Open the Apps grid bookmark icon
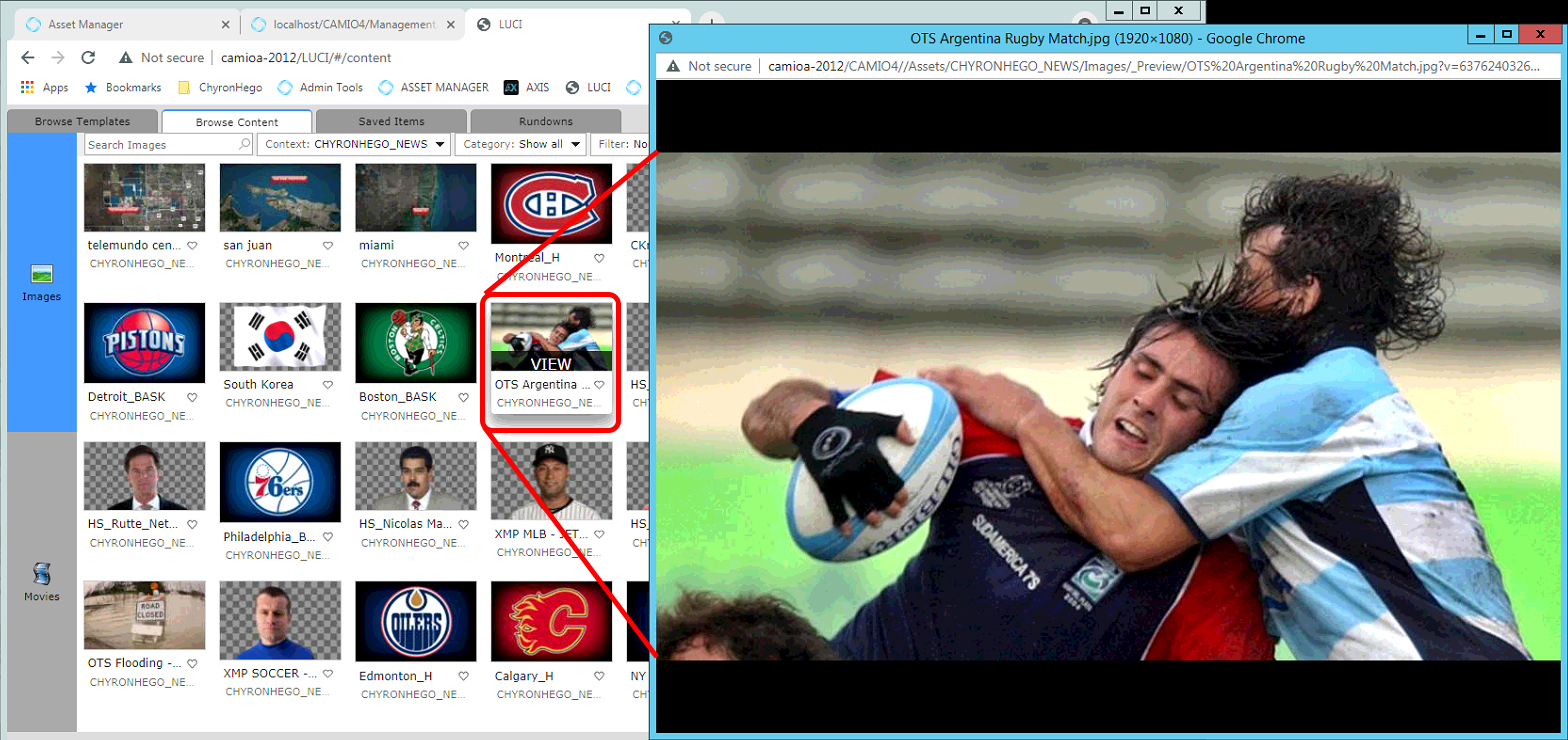 [27, 87]
